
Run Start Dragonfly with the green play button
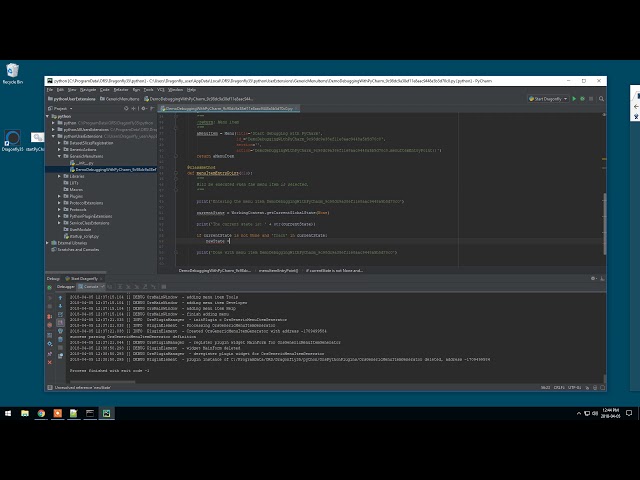click(x=574, y=99)
